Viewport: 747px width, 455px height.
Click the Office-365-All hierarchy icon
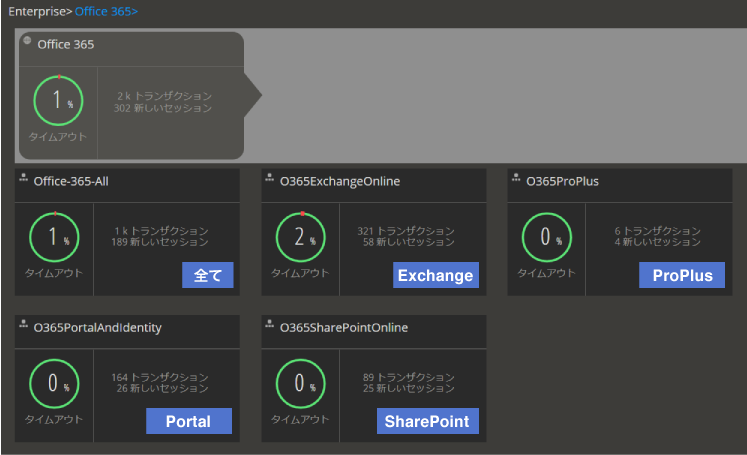23,178
